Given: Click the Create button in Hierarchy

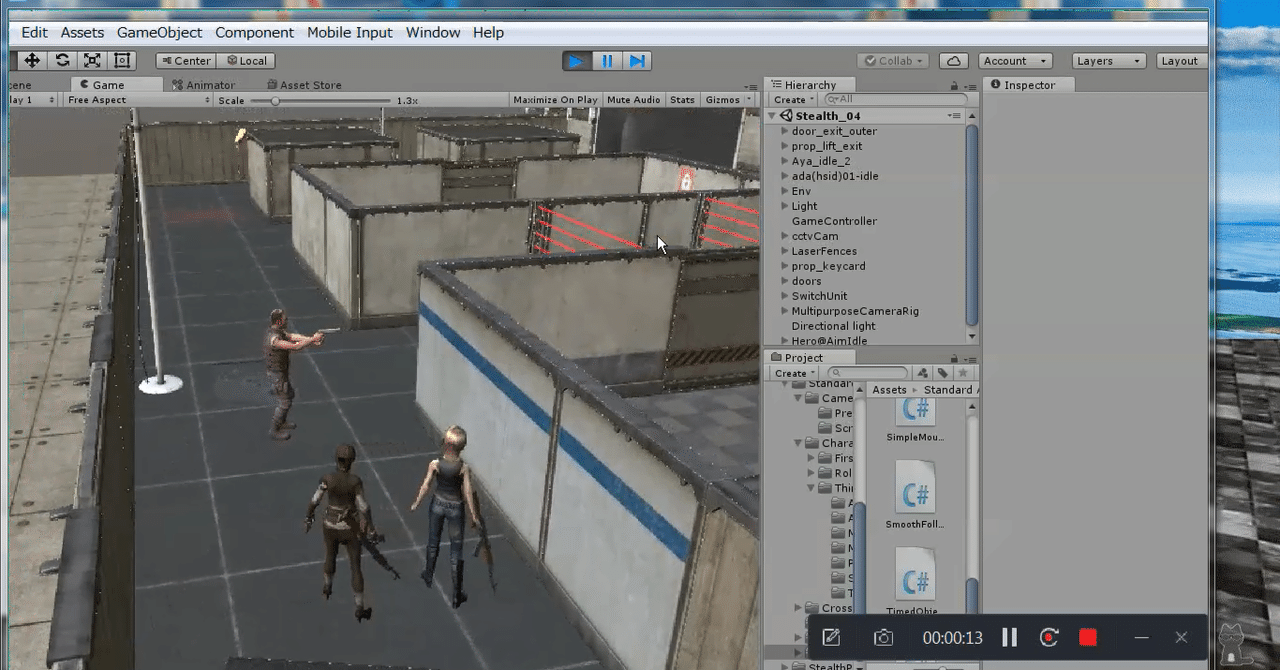Looking at the screenshot, I should click(790, 99).
